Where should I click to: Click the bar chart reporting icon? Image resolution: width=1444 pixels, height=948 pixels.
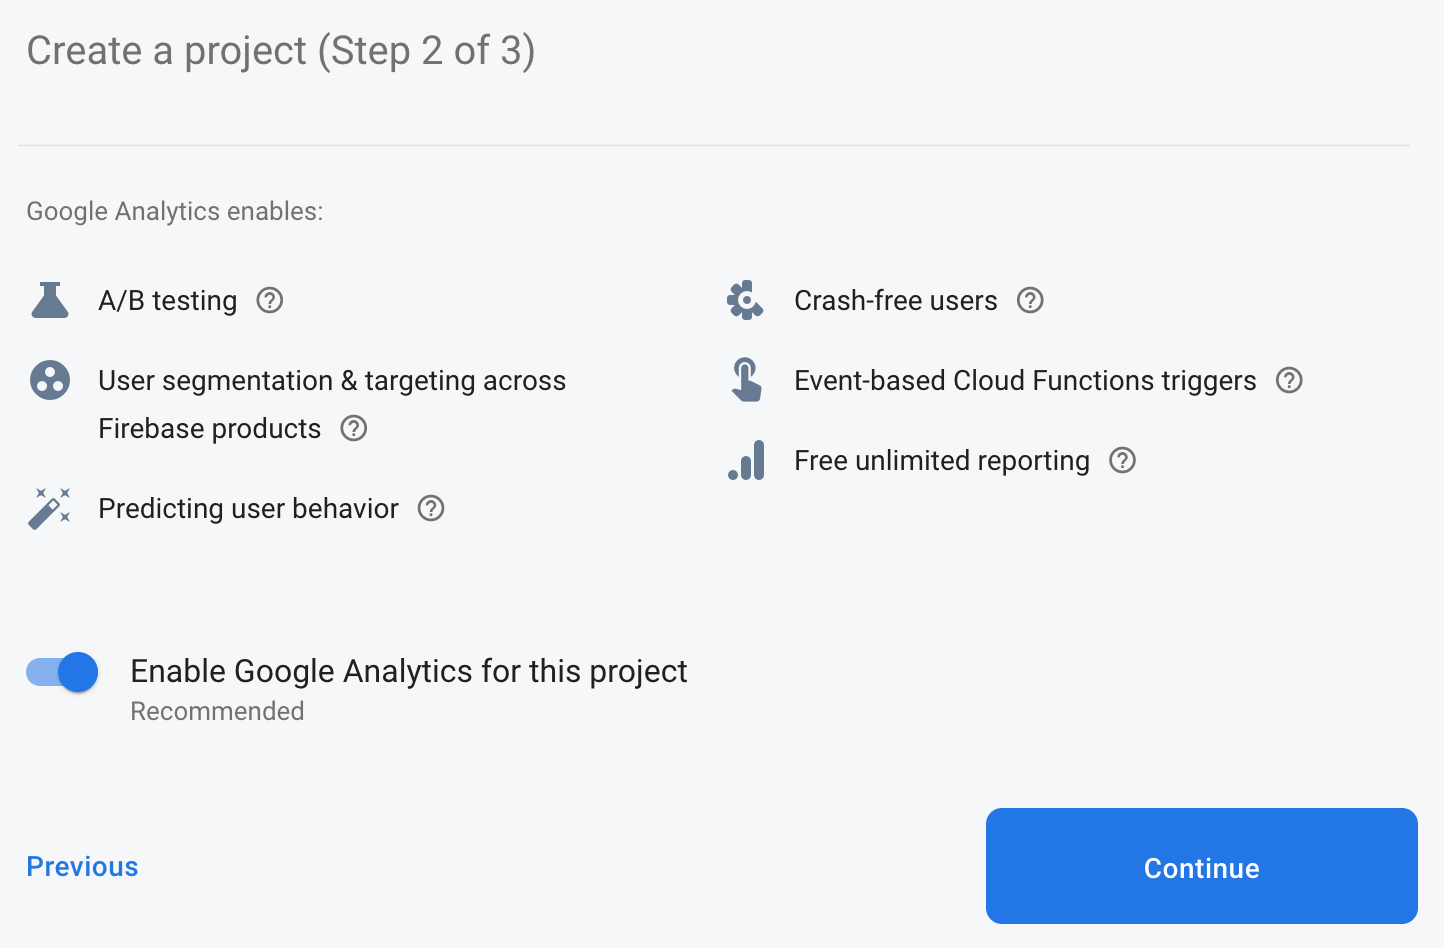pyautogui.click(x=747, y=460)
